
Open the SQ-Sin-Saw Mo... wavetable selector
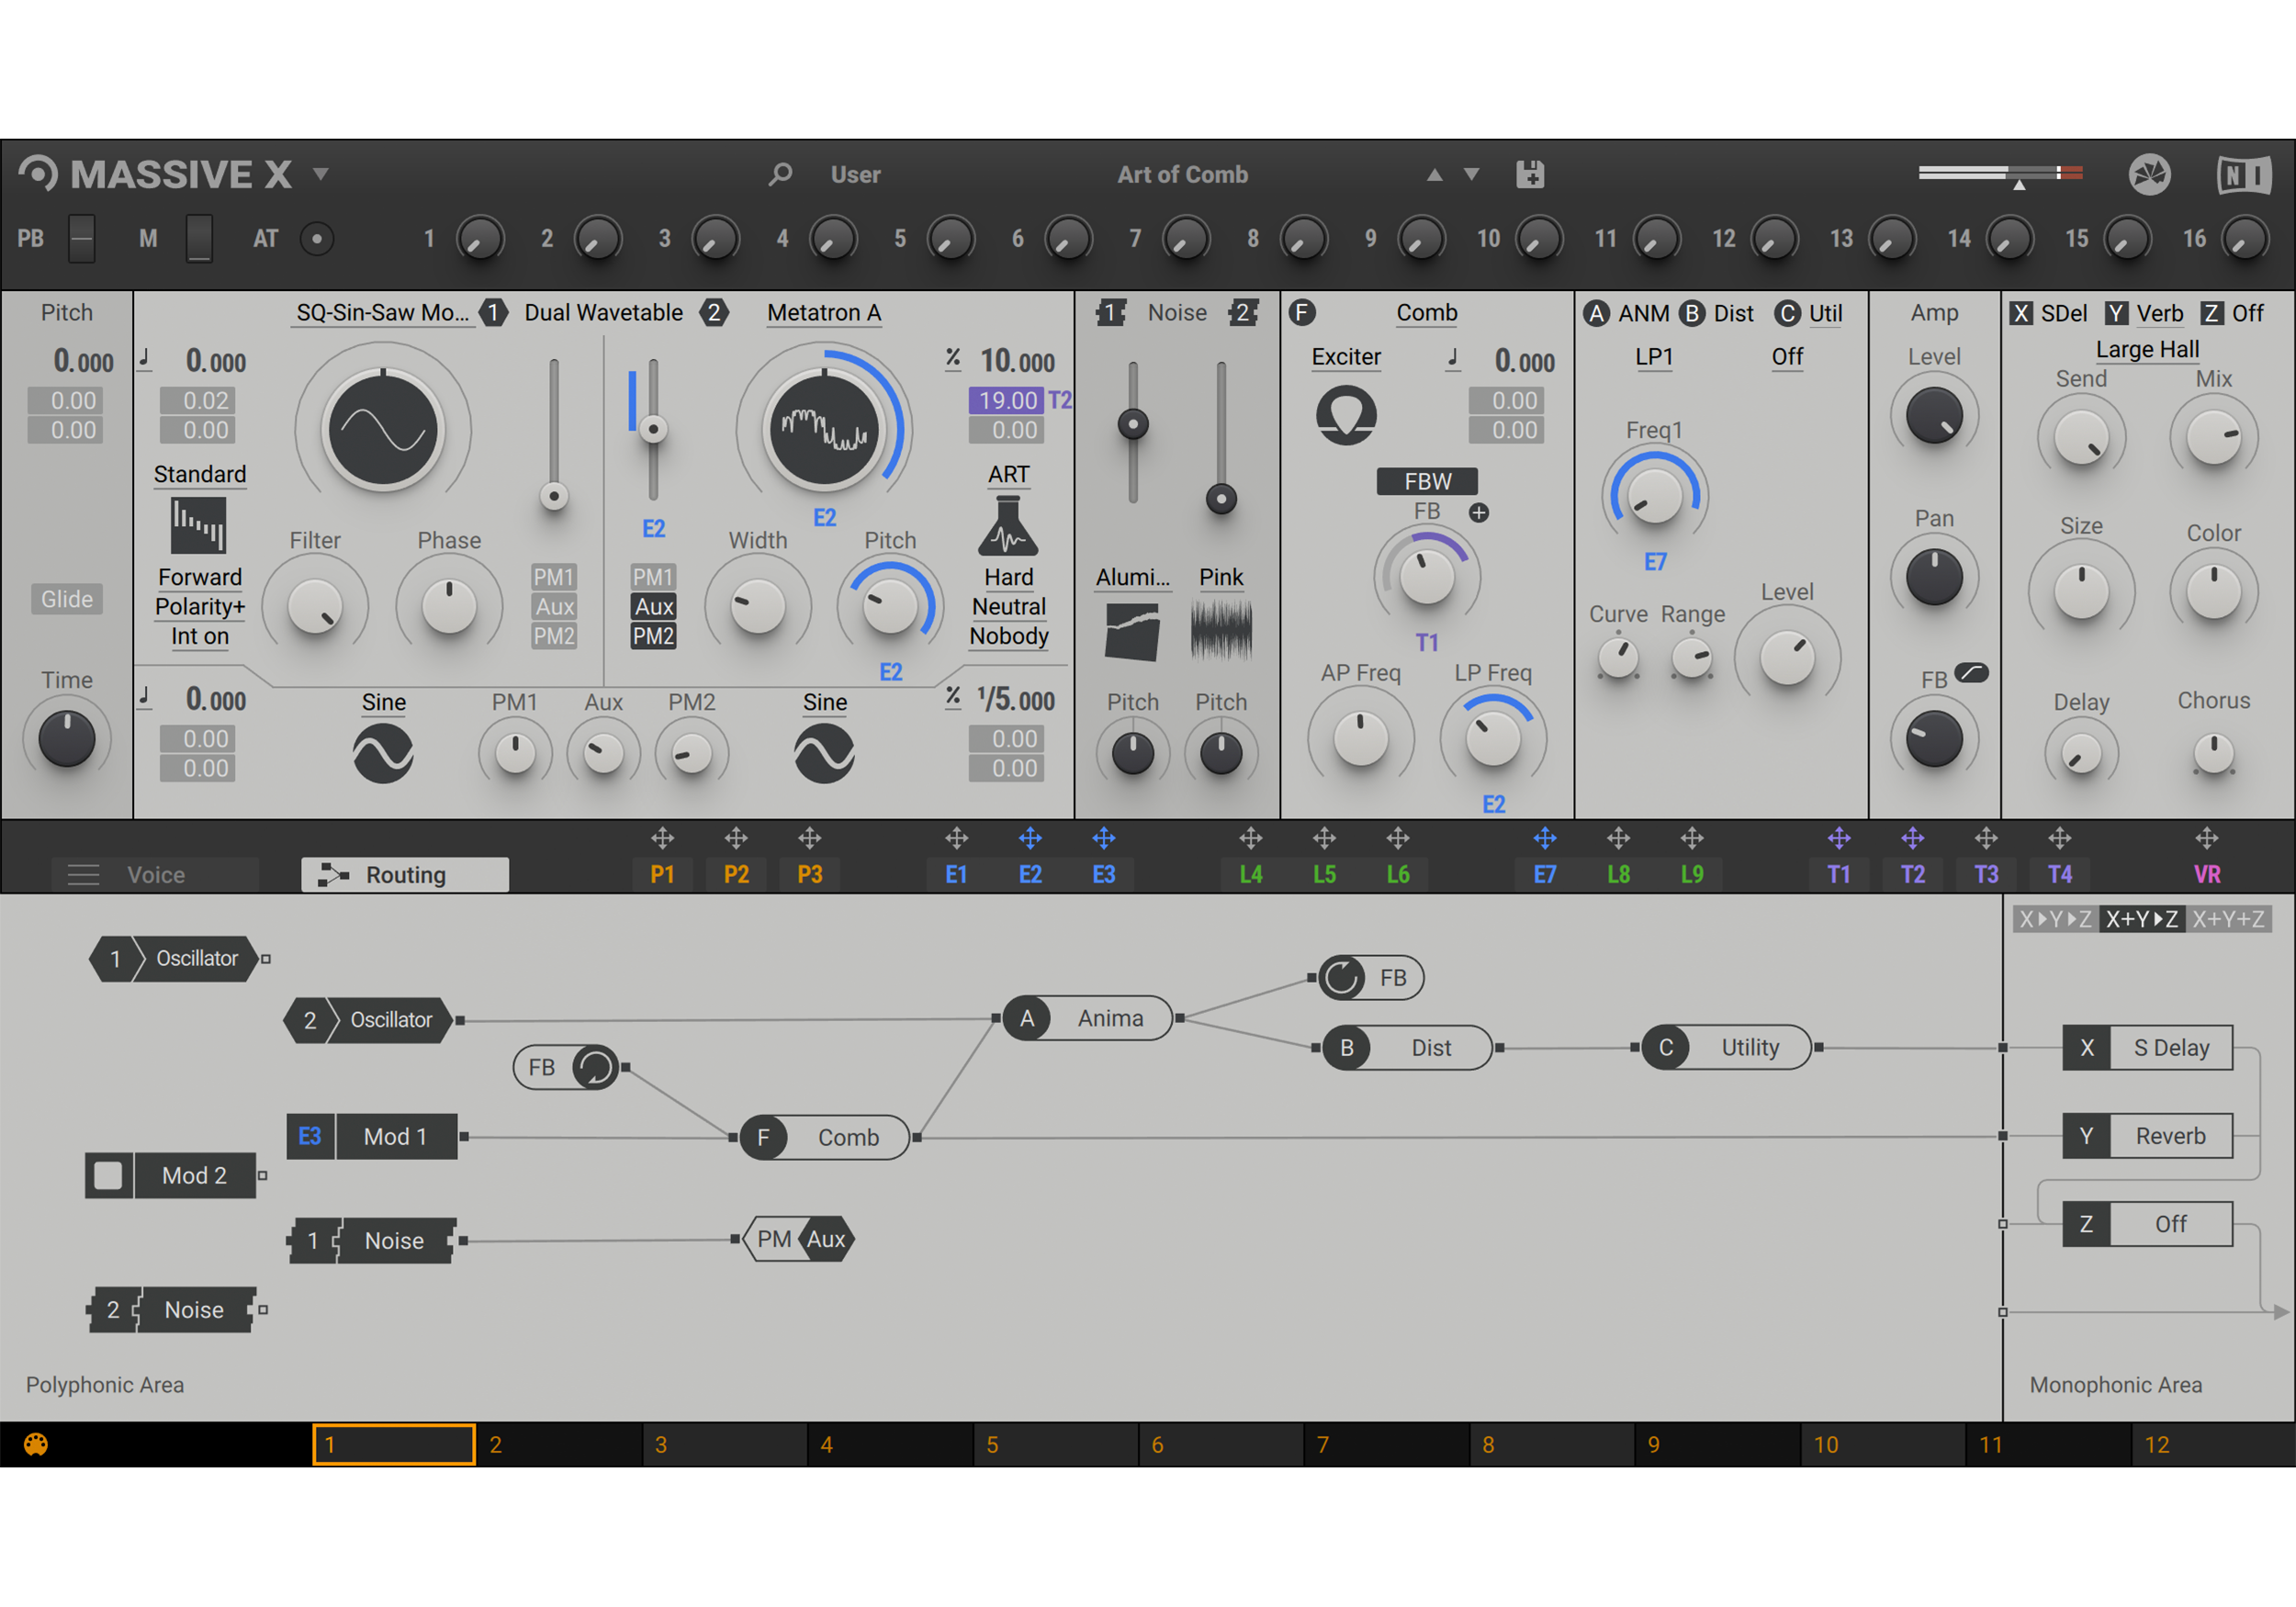383,313
